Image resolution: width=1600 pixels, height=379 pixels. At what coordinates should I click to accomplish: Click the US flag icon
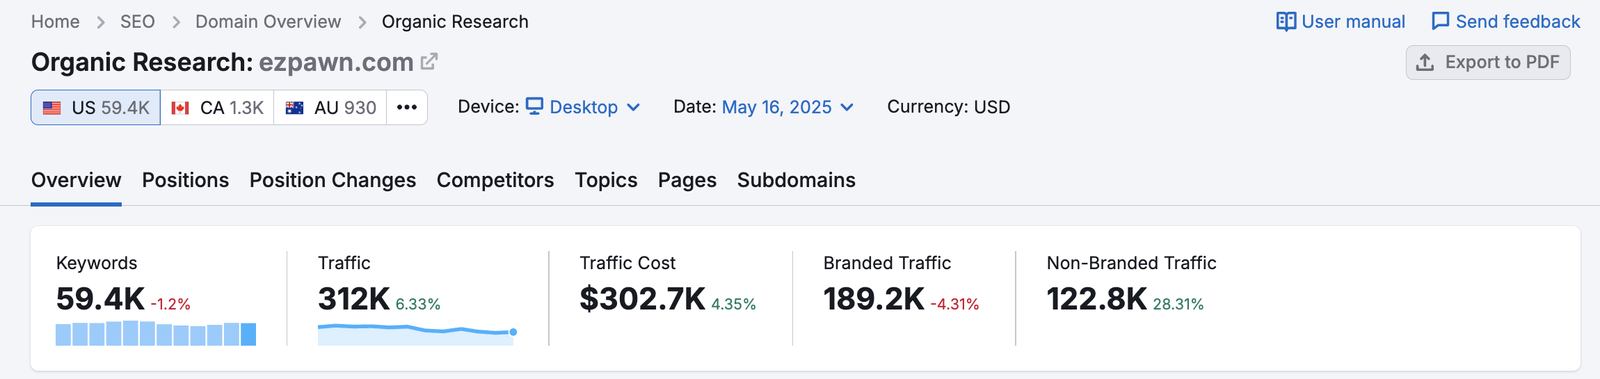click(52, 108)
